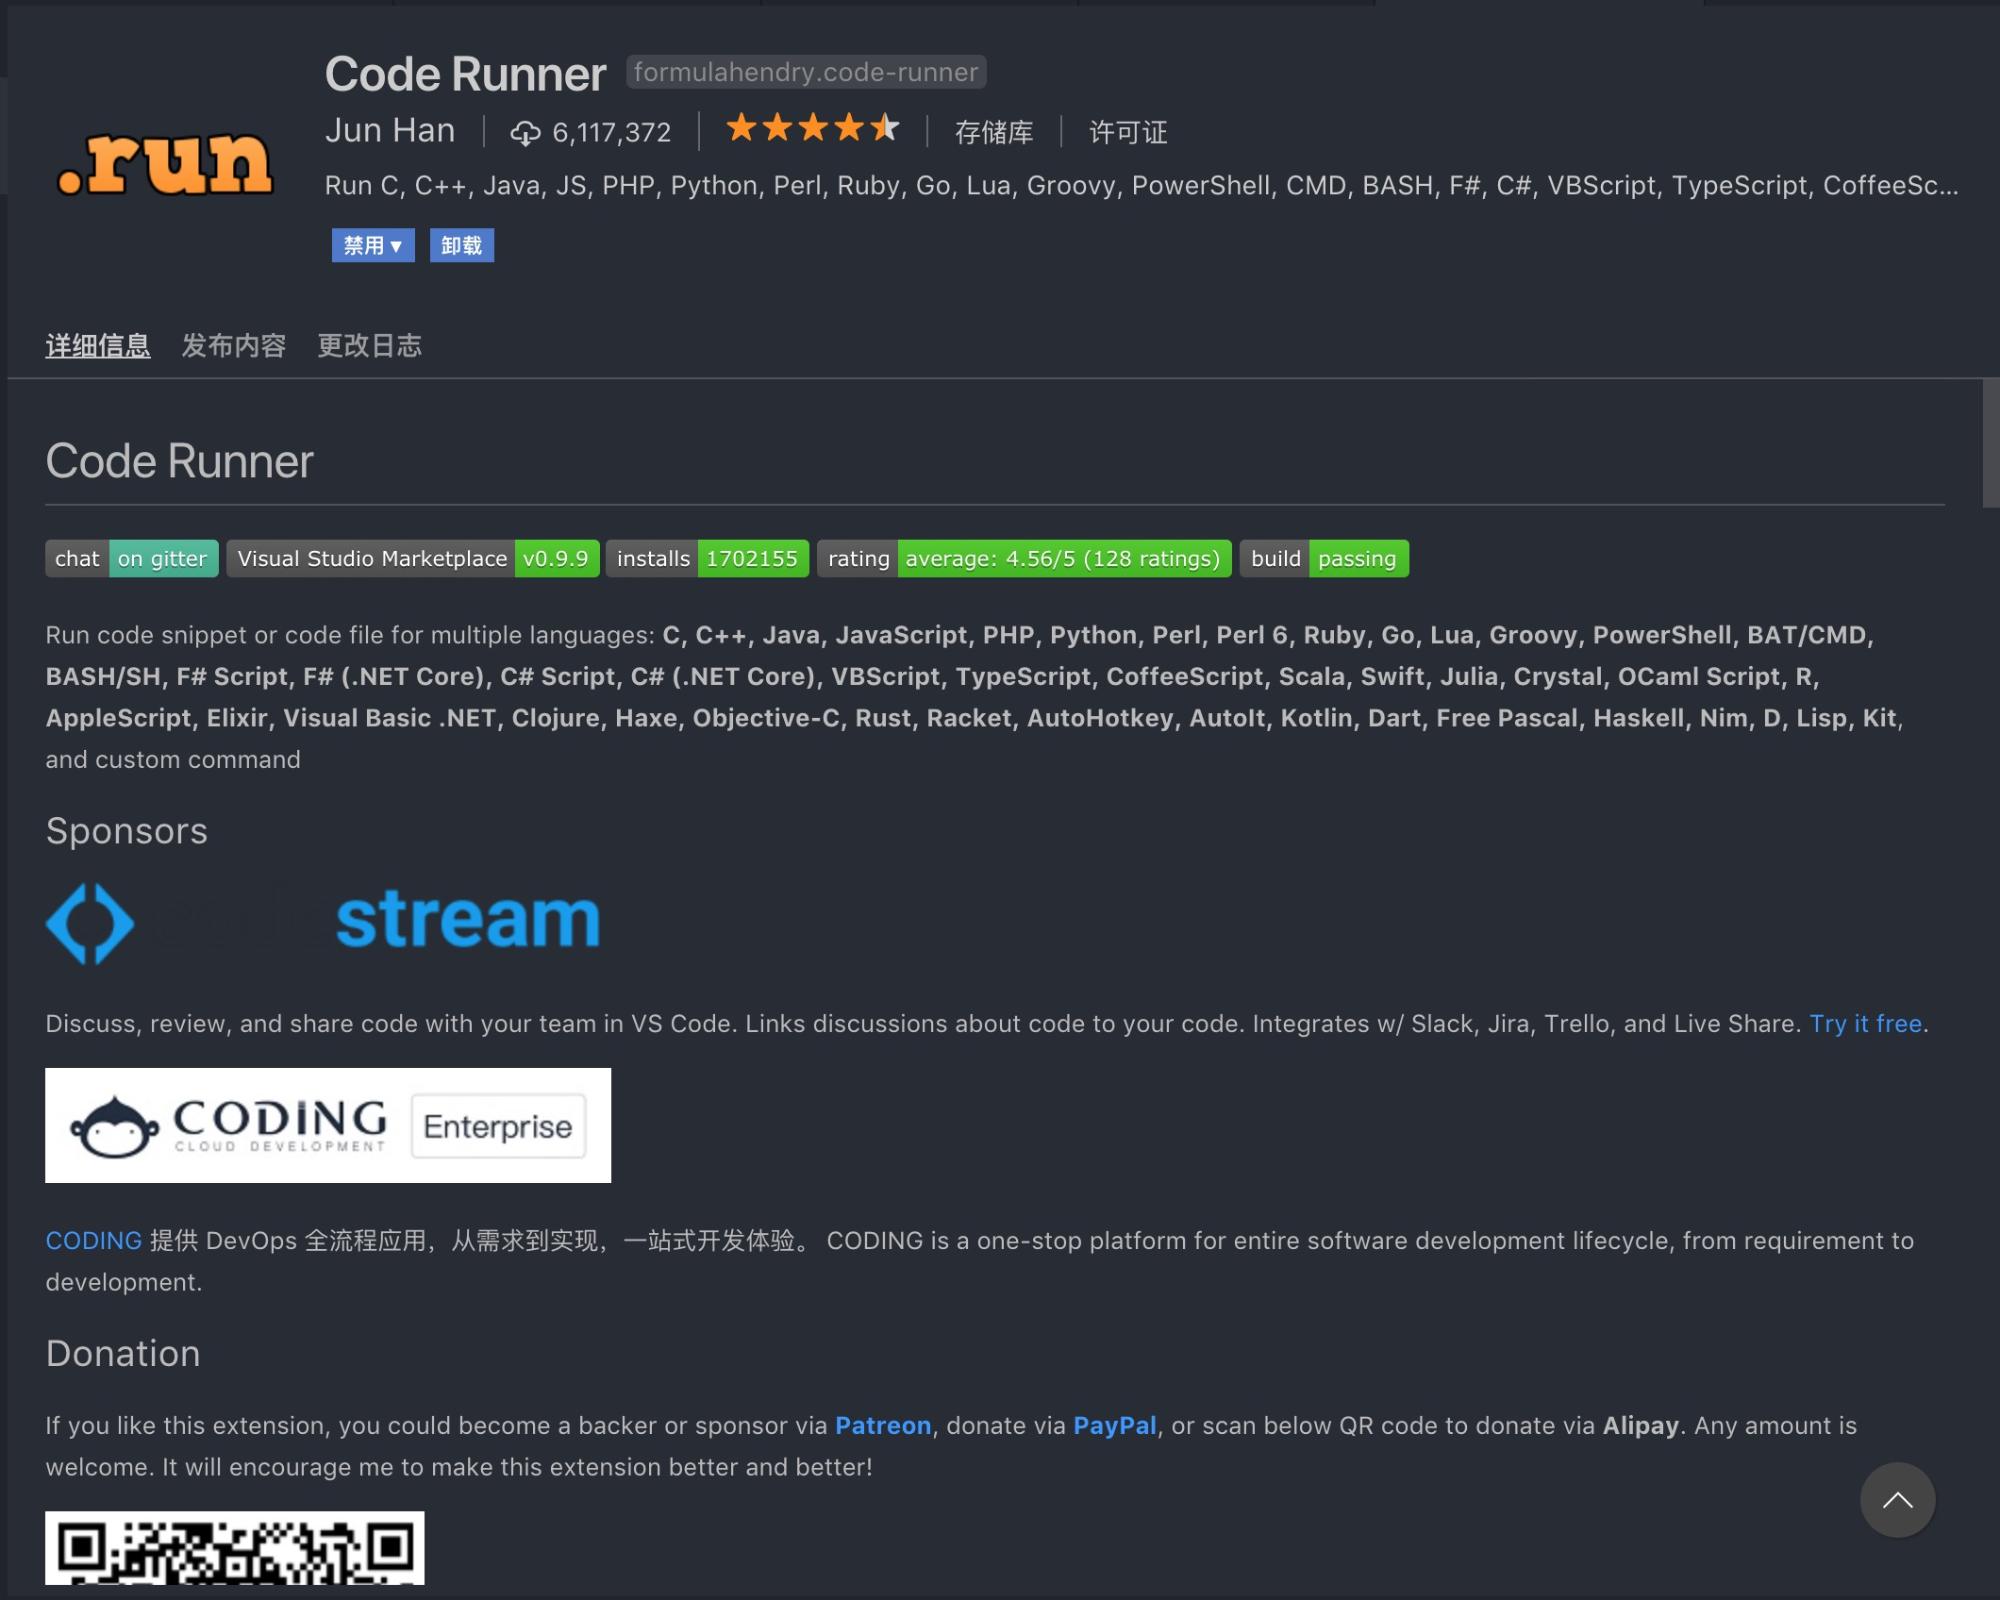Click the publisher name Jun Han
Image resolution: width=2000 pixels, height=1600 pixels.
pyautogui.click(x=390, y=131)
